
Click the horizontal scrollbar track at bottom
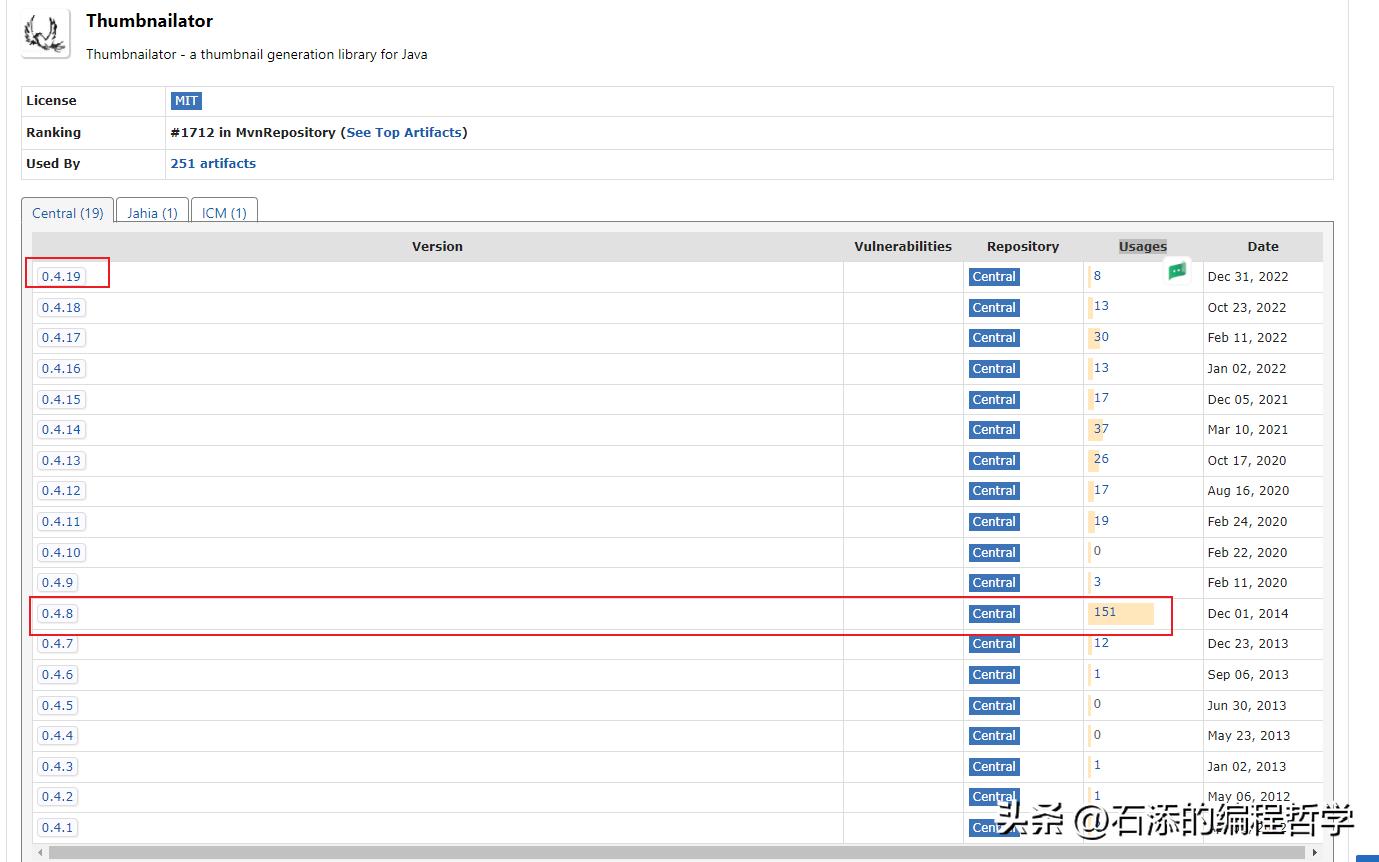(677, 853)
